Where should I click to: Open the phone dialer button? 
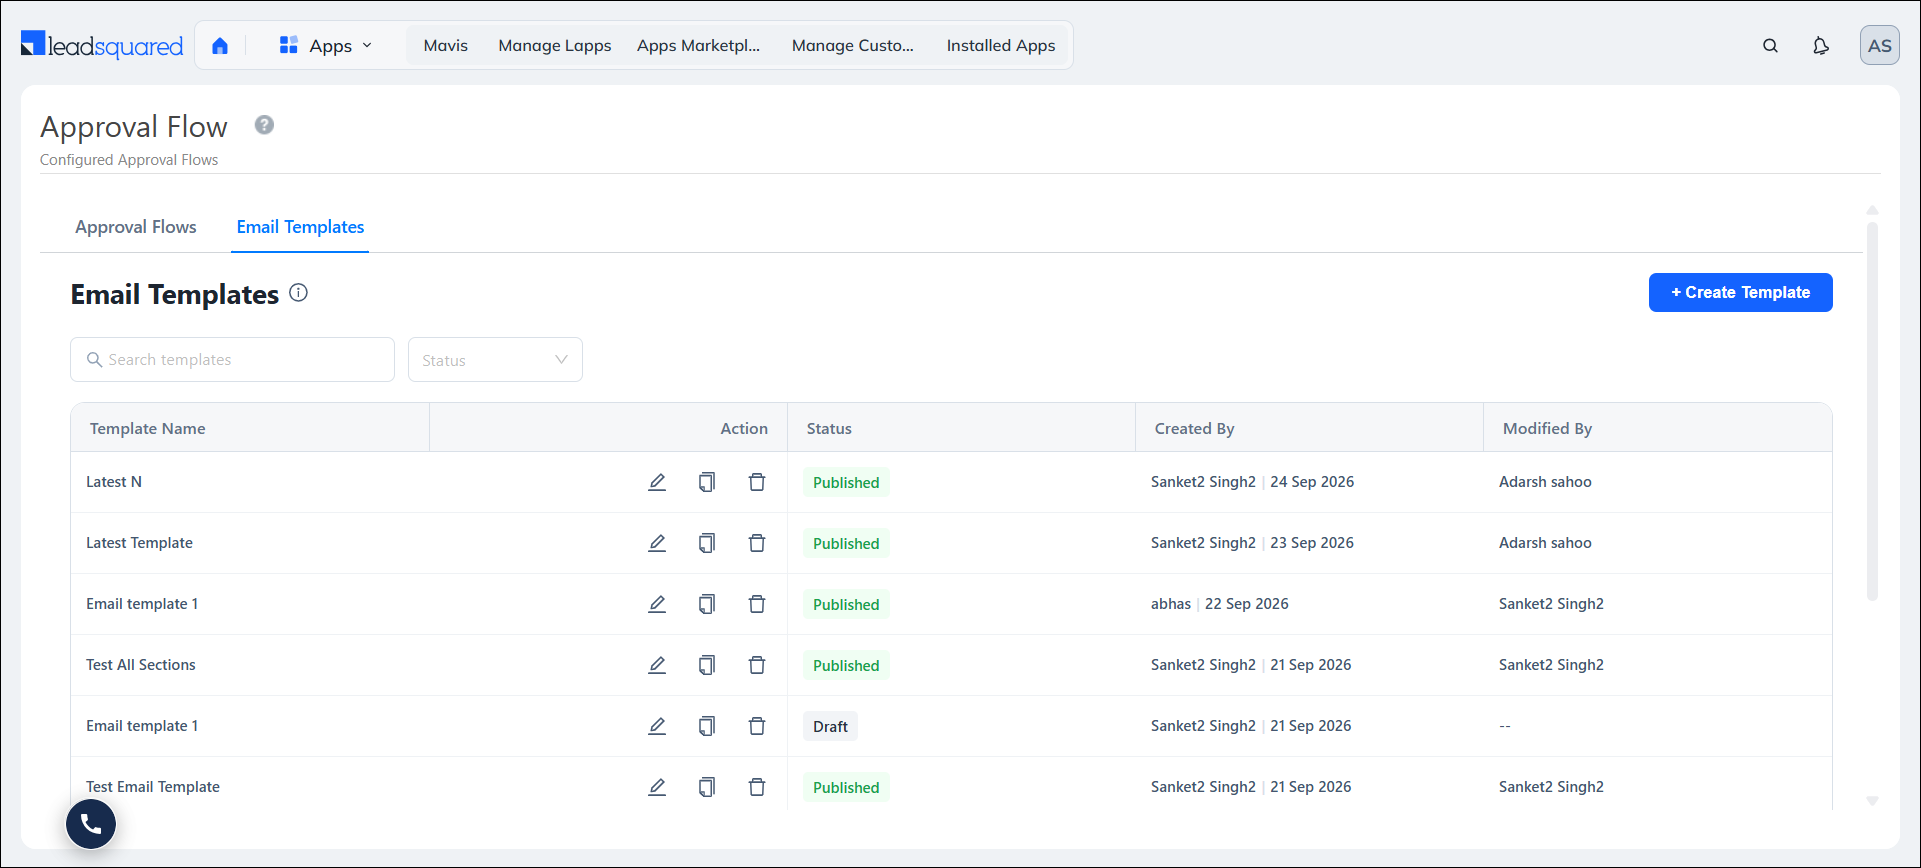pyautogui.click(x=91, y=824)
